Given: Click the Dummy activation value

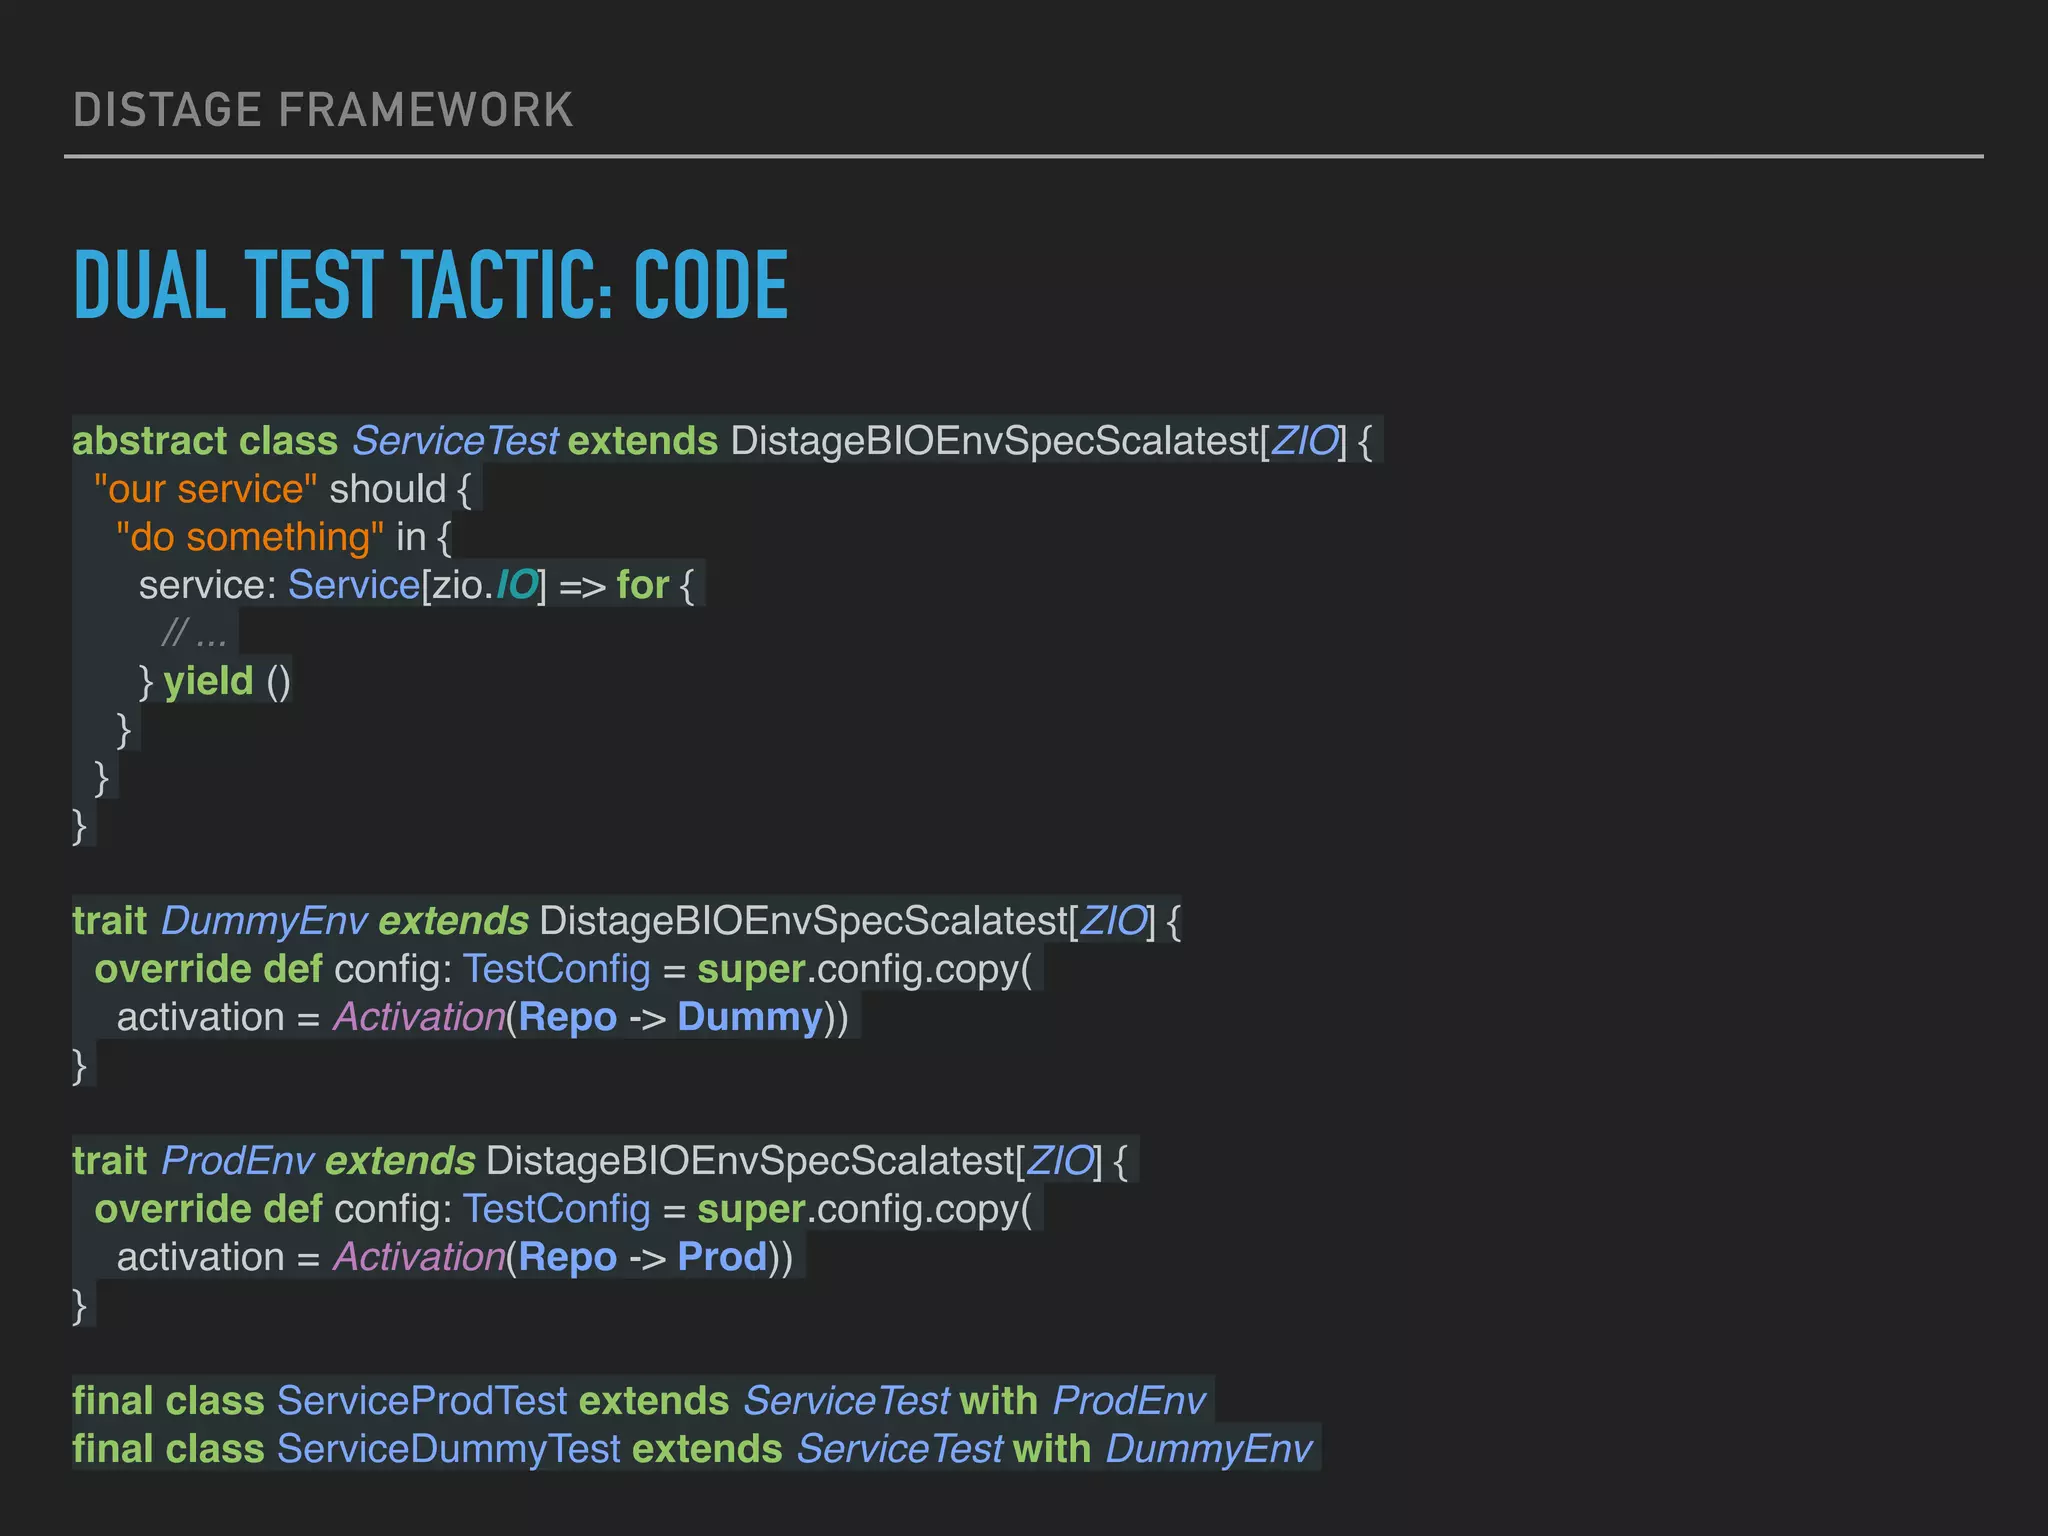Looking at the screenshot, I should (x=749, y=1017).
